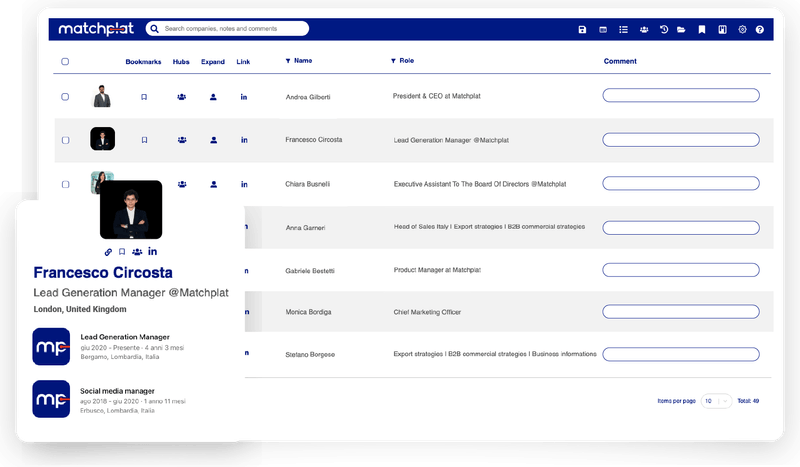The height and width of the screenshot is (467, 800).
Task: Toggle the select-all checkbox in table header
Action: point(65,62)
